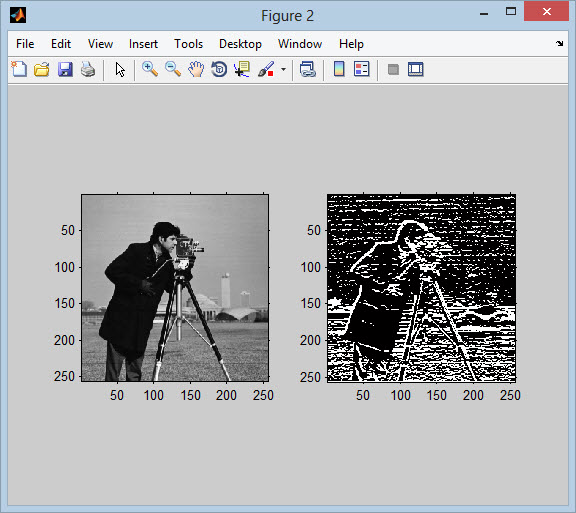
Task: Expand the brush color dropdown arrow
Action: (x=283, y=69)
